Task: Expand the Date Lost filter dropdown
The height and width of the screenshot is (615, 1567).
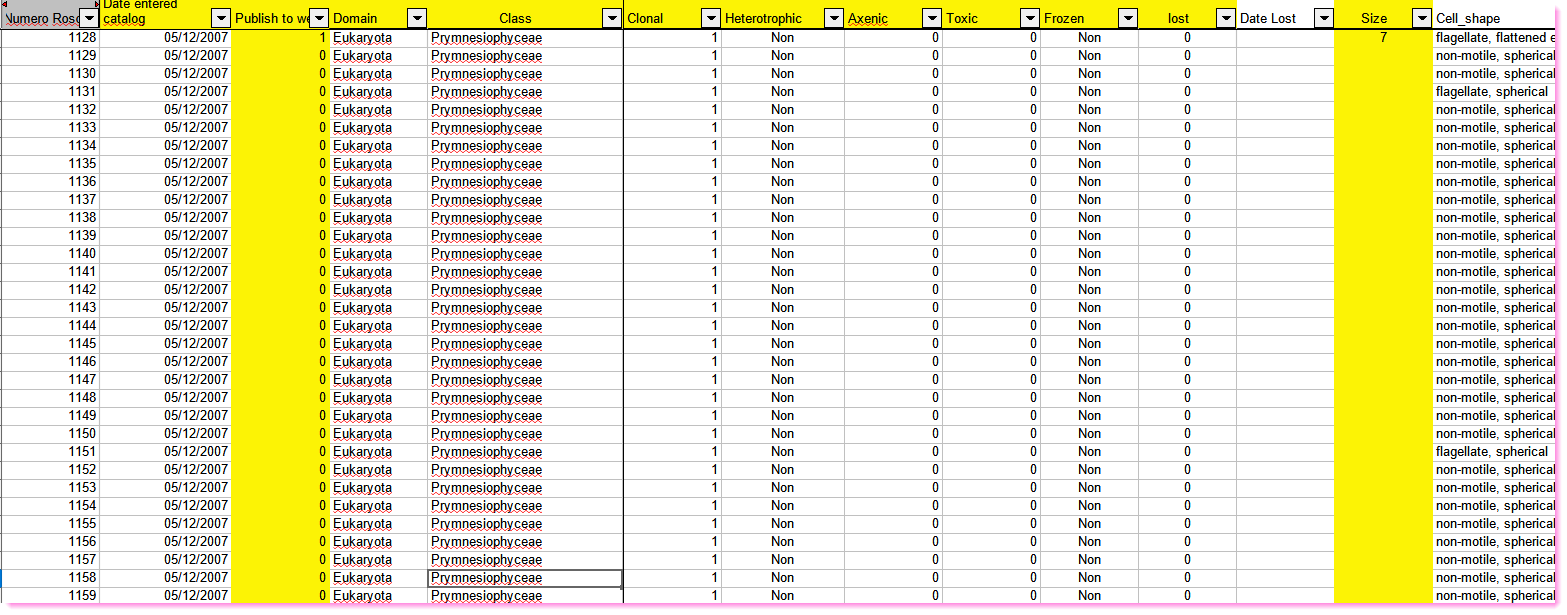Action: click(1323, 19)
